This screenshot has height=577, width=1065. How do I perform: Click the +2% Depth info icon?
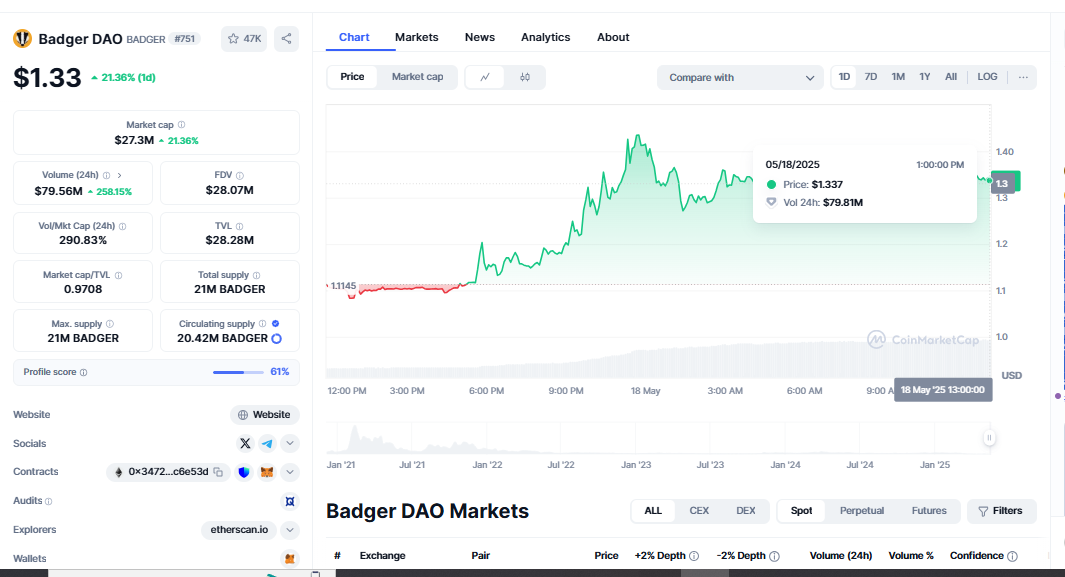694,556
